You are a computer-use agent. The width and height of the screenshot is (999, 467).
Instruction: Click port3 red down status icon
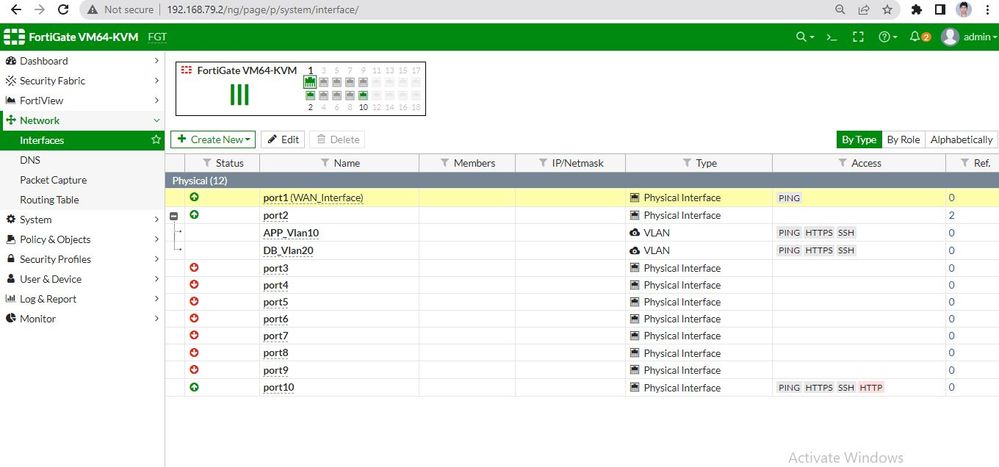click(194, 268)
